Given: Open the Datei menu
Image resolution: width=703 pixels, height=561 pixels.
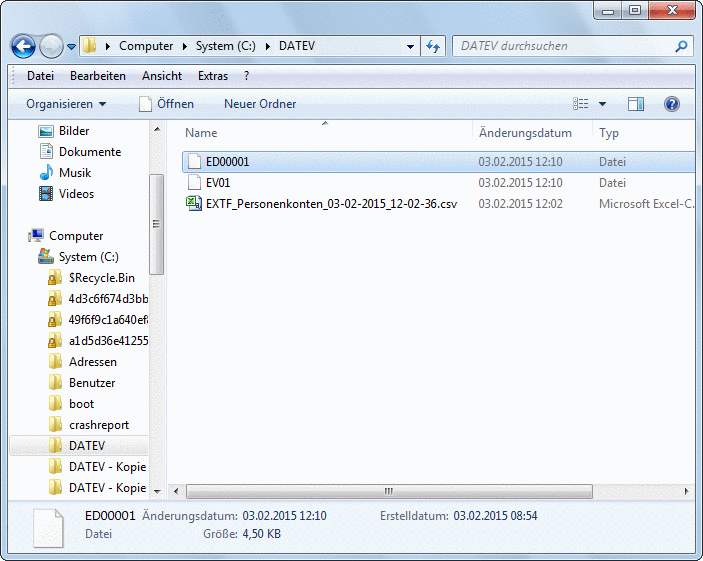Looking at the screenshot, I should coord(40,76).
